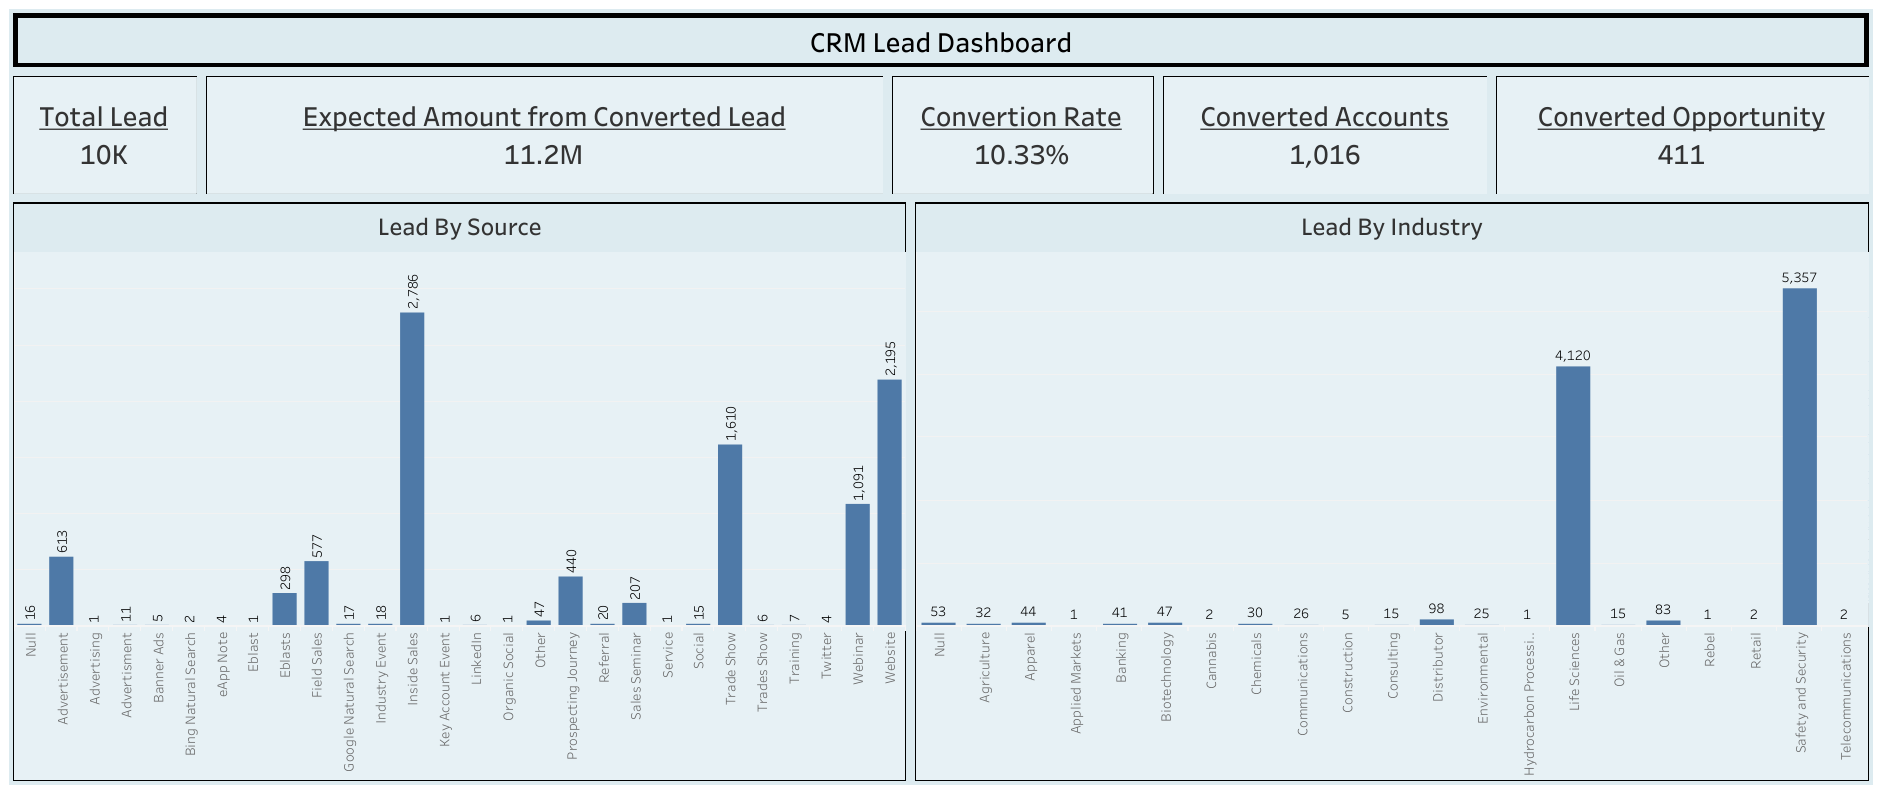The height and width of the screenshot is (793, 1881).
Task: Click the Prospecting Journey axis label
Action: (572, 696)
